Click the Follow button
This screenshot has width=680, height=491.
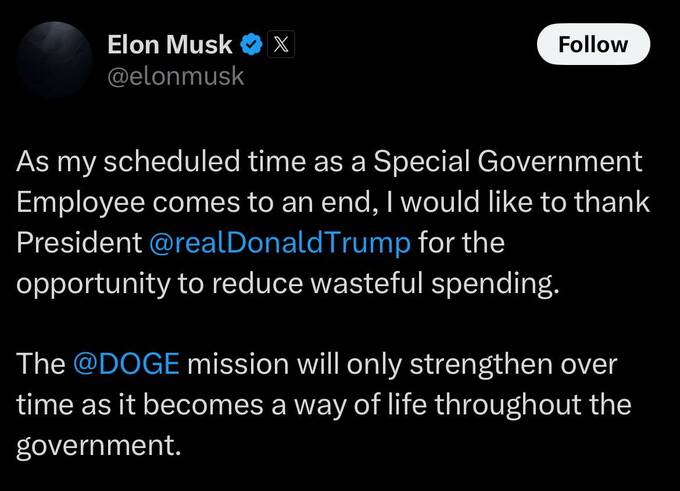(x=592, y=45)
